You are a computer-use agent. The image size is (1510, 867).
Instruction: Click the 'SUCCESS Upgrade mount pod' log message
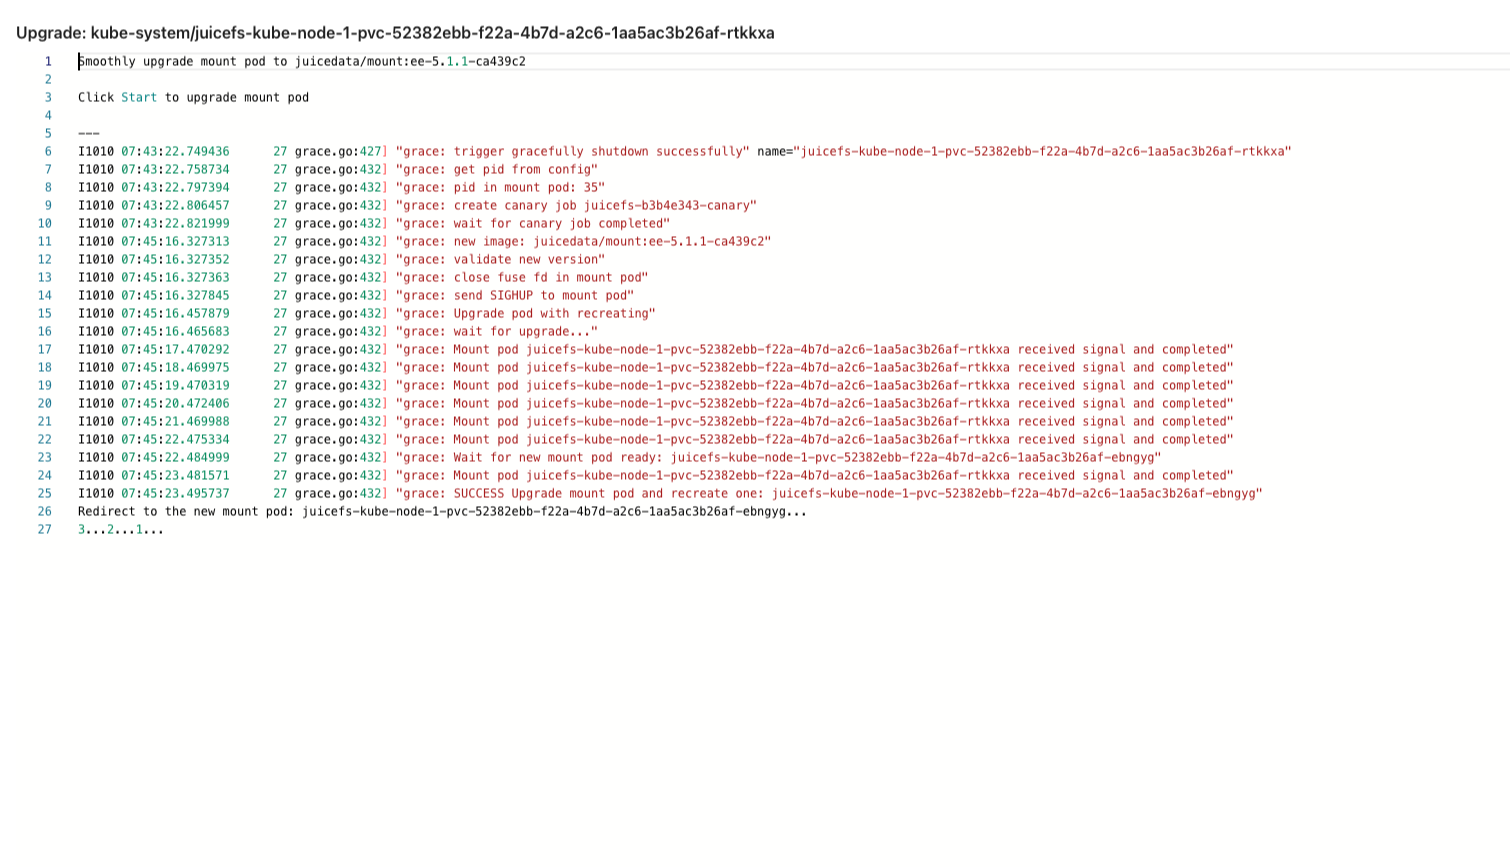[828, 493]
